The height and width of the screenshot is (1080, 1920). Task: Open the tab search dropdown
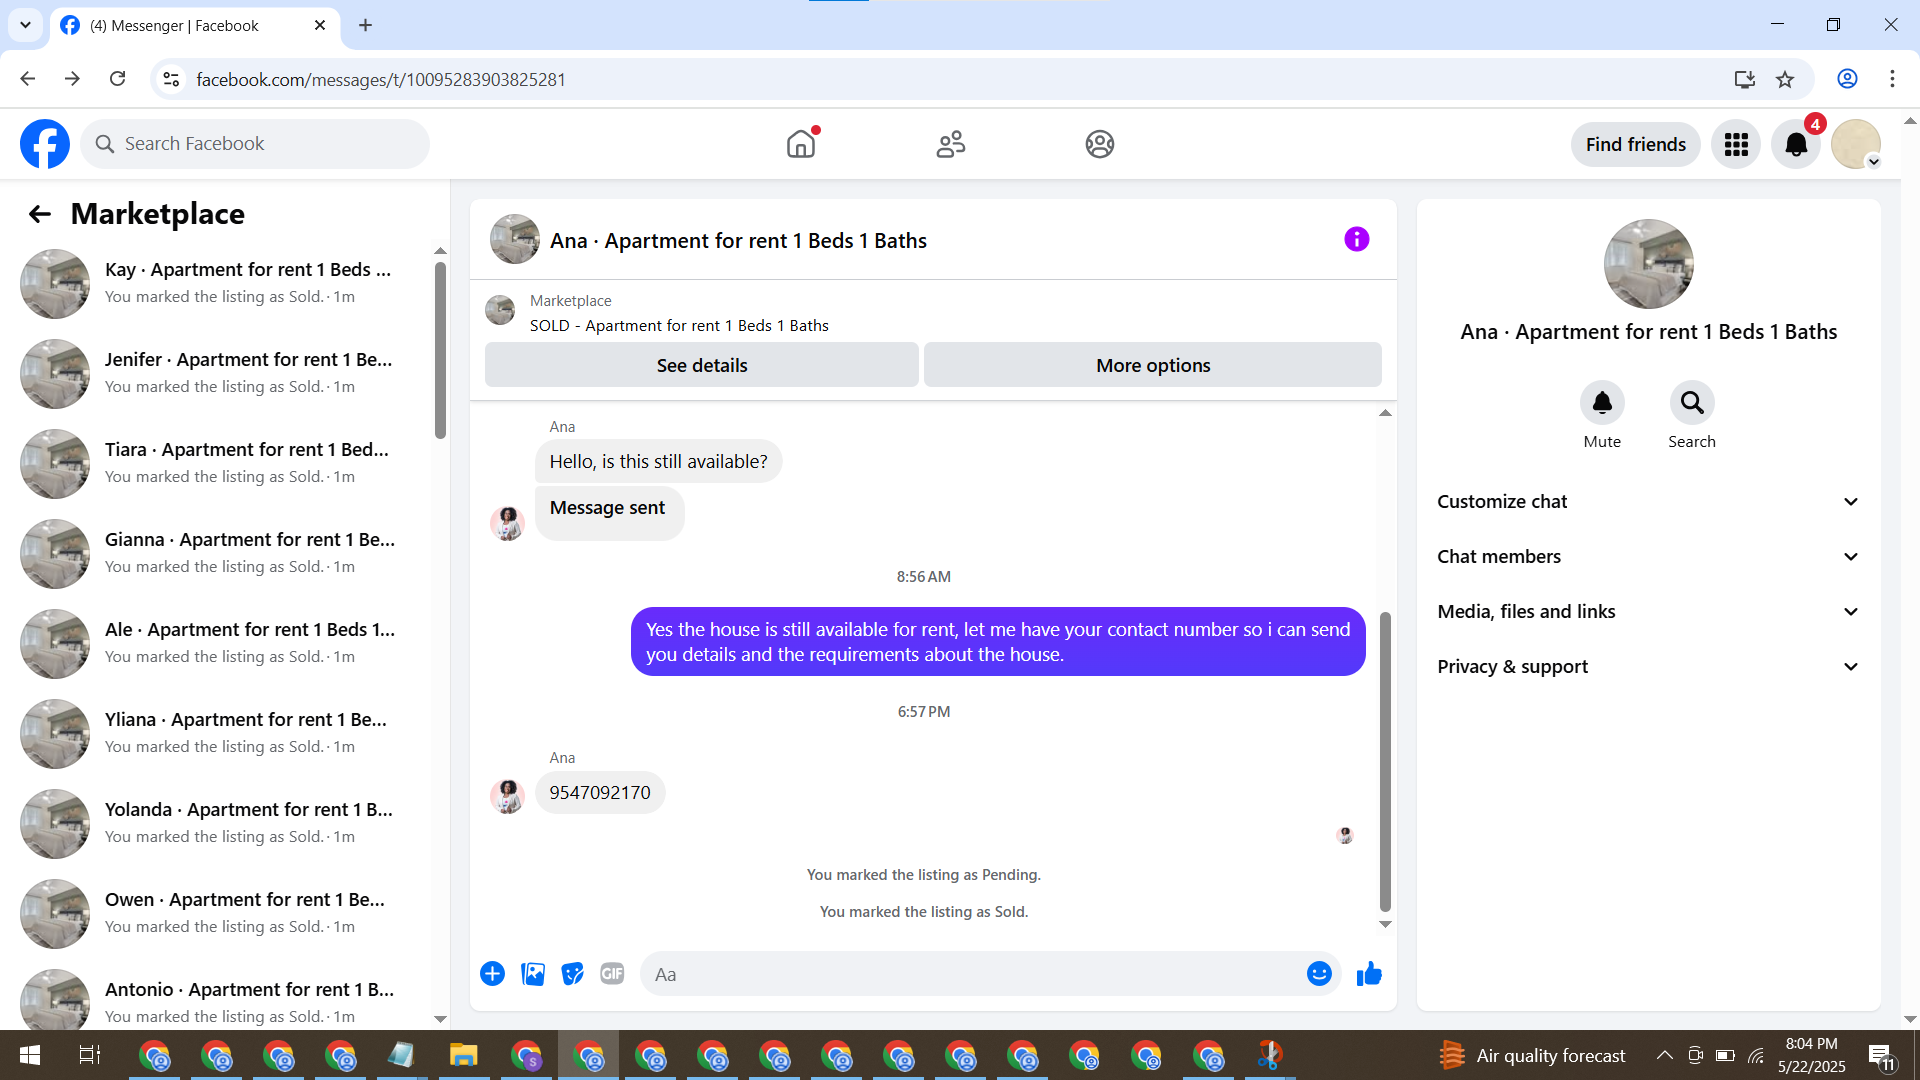click(25, 25)
